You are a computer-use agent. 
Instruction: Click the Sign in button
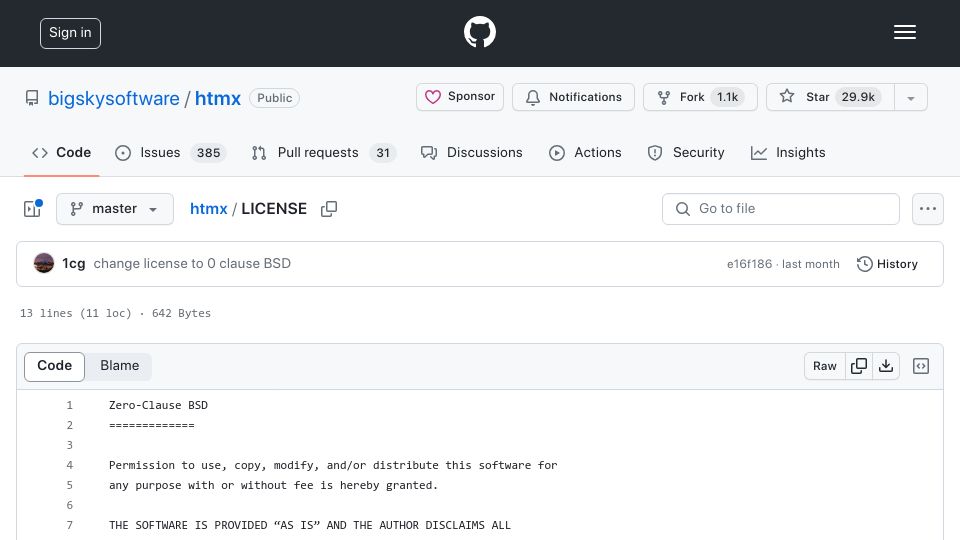tap(70, 33)
